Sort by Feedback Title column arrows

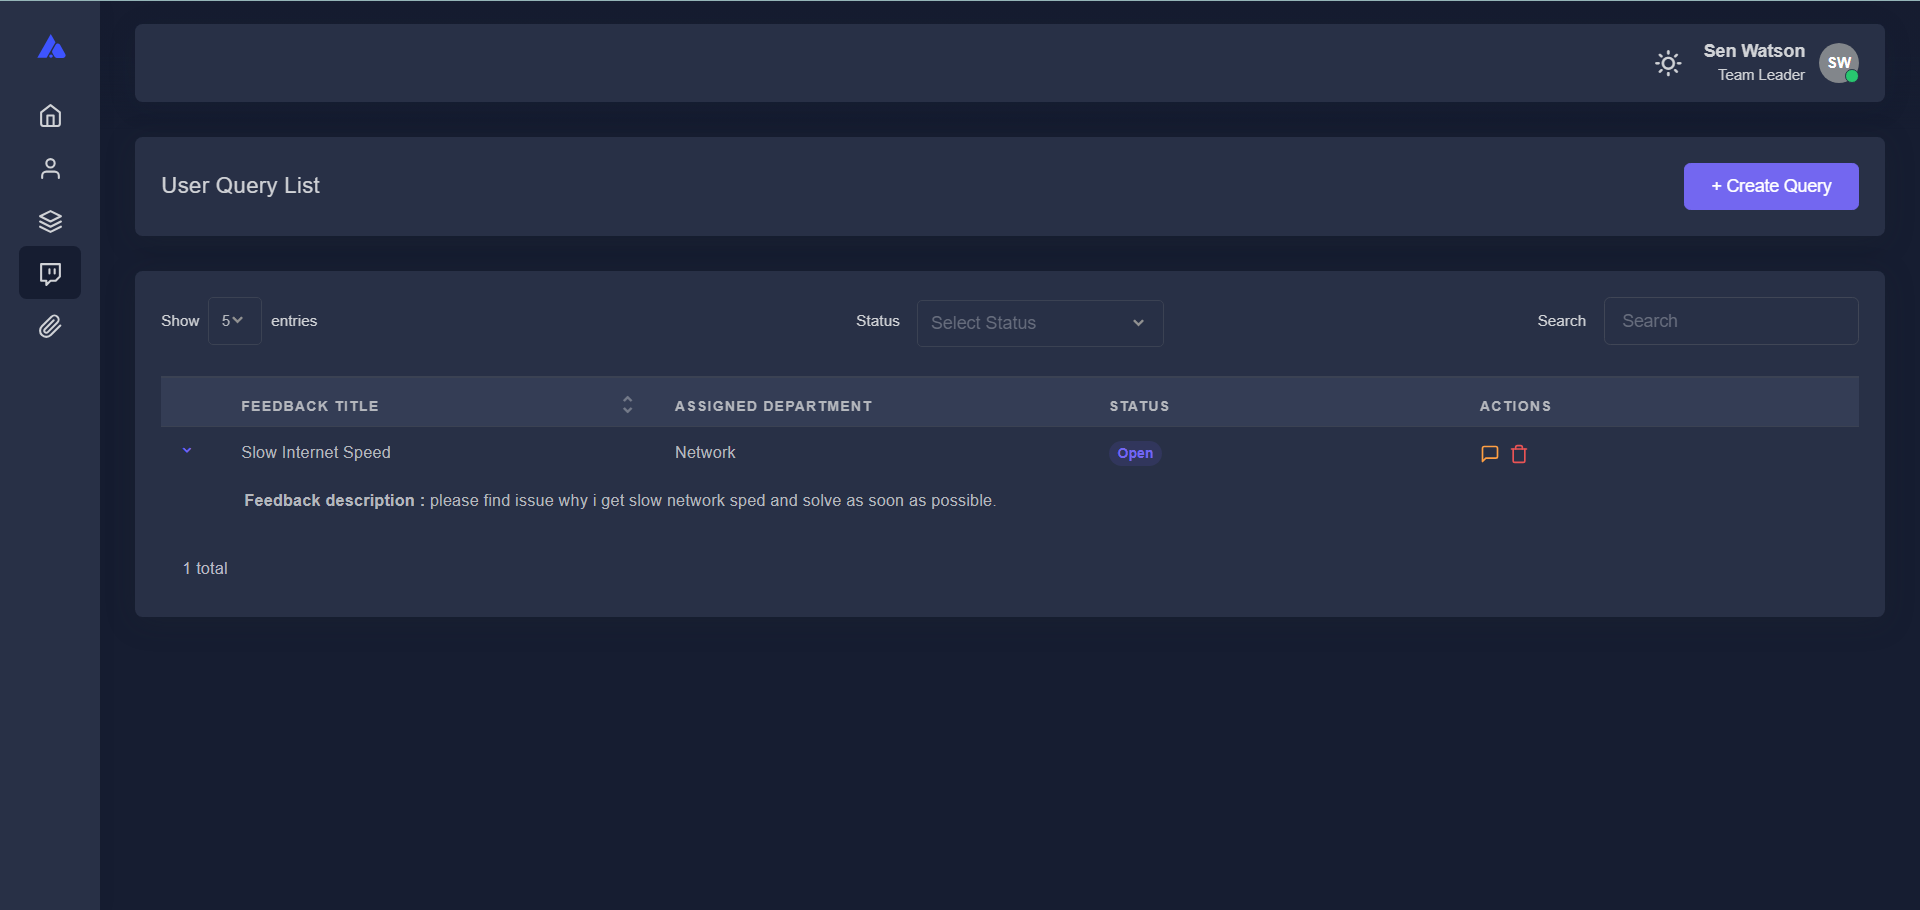pos(627,405)
